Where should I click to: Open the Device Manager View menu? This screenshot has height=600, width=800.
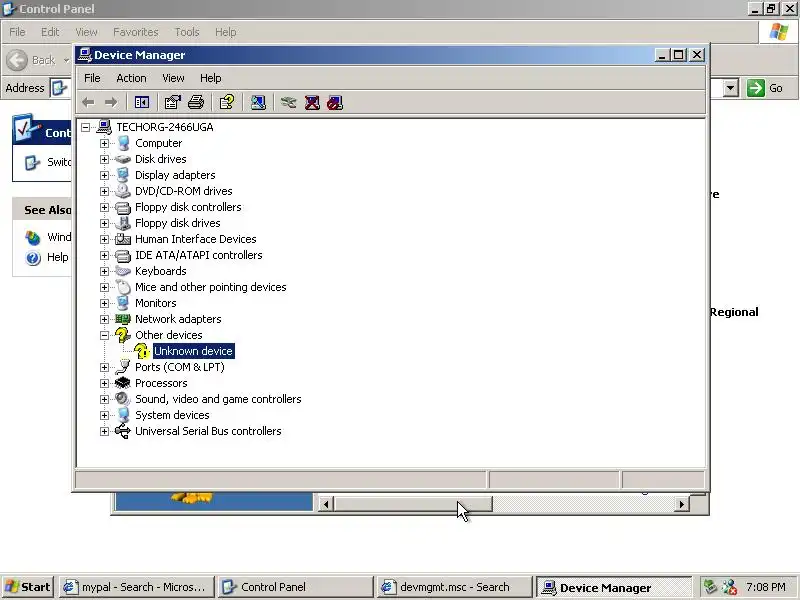pyautogui.click(x=173, y=78)
